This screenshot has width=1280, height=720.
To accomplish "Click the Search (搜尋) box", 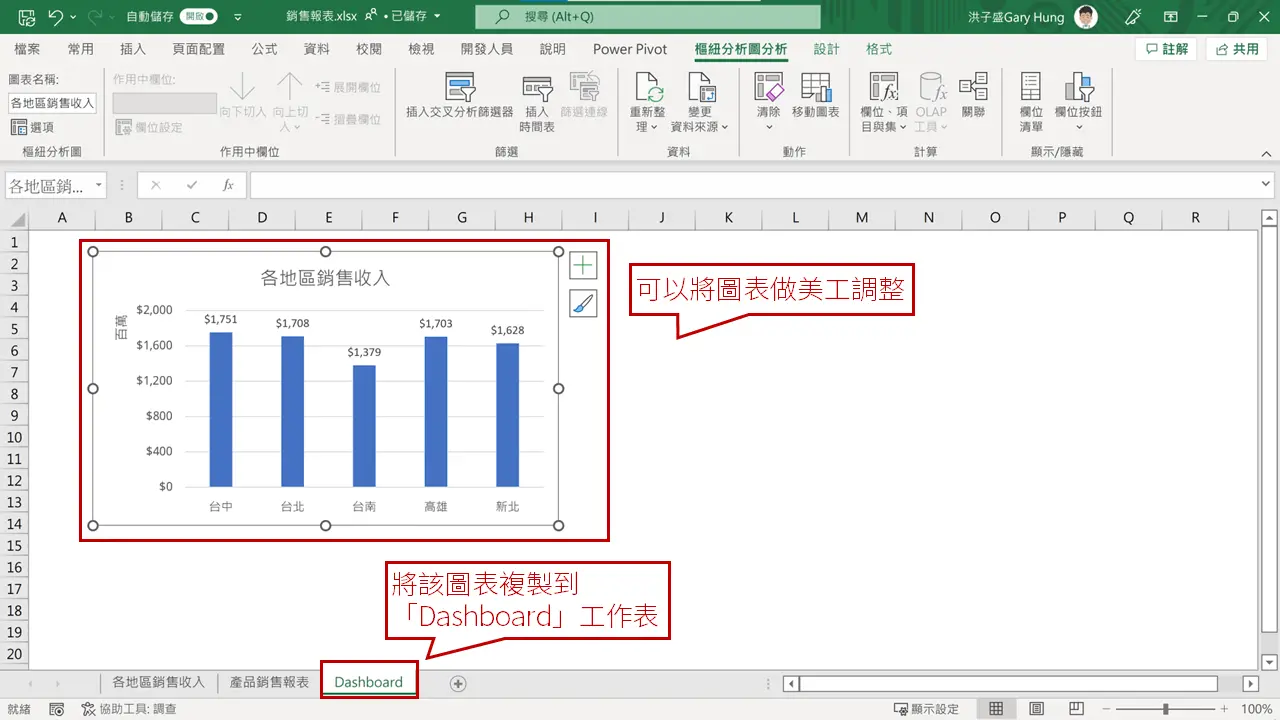I will 647,17.
